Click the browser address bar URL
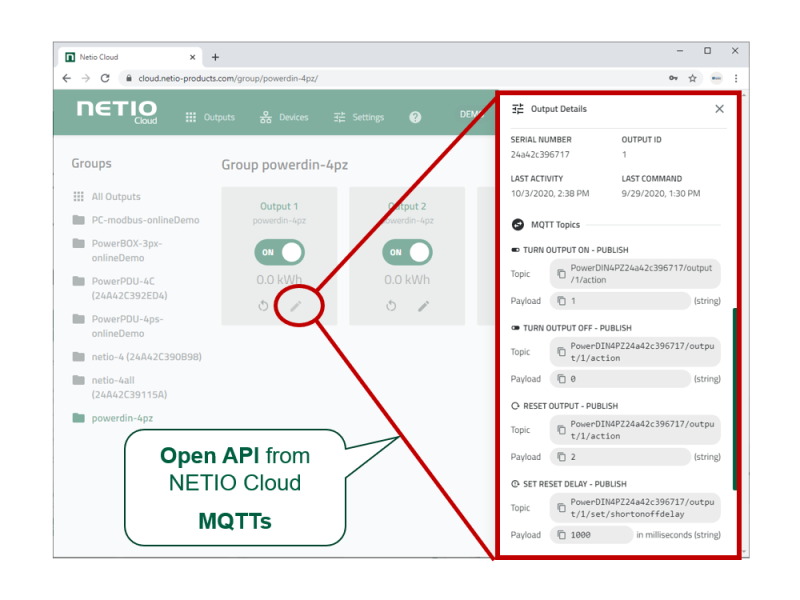The height and width of the screenshot is (600, 800). point(228,78)
